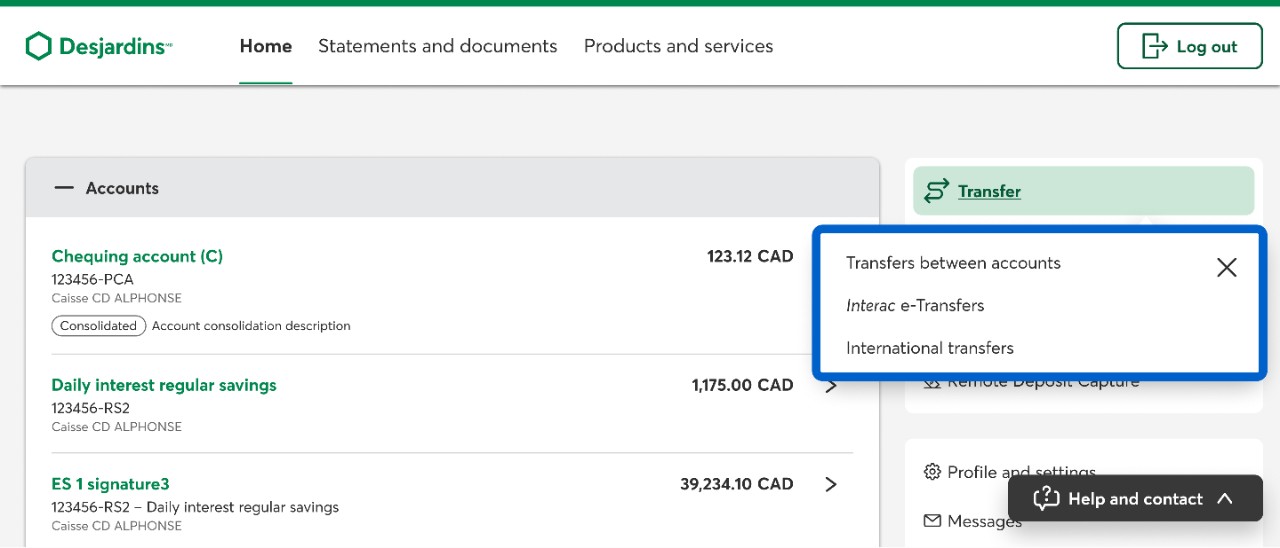
Task: Click the Log out button
Action: pos(1189,46)
